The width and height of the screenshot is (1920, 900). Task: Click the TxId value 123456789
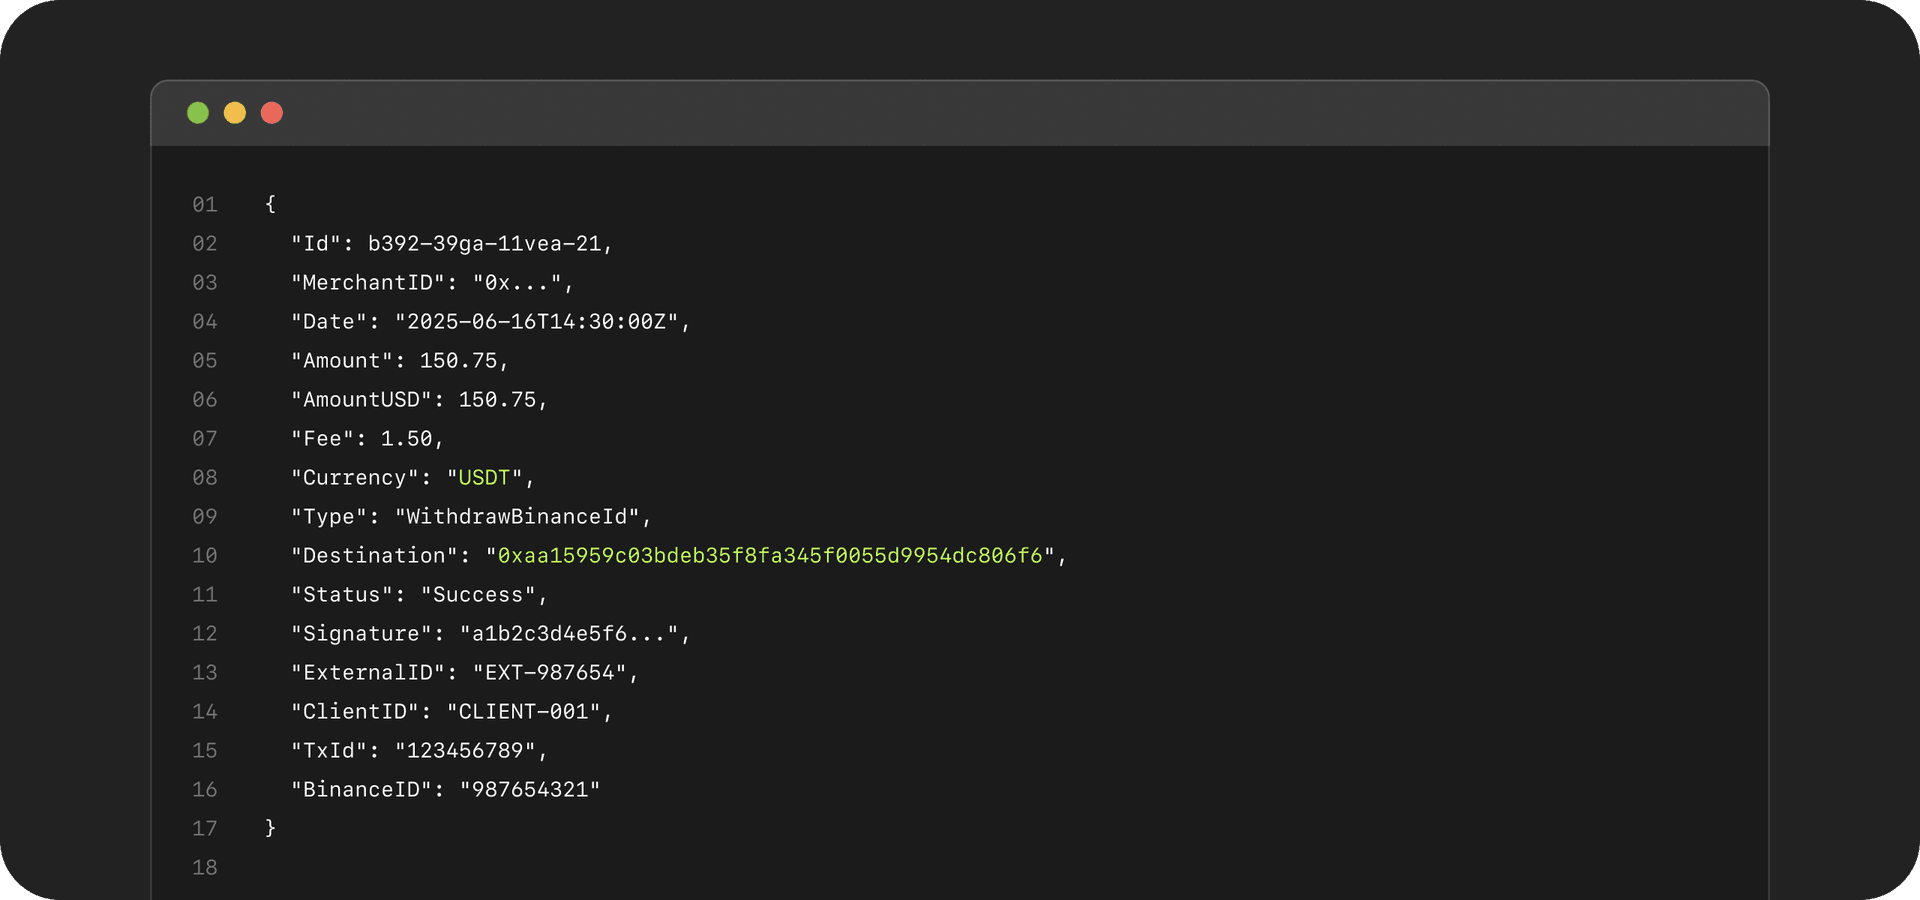tap(465, 751)
